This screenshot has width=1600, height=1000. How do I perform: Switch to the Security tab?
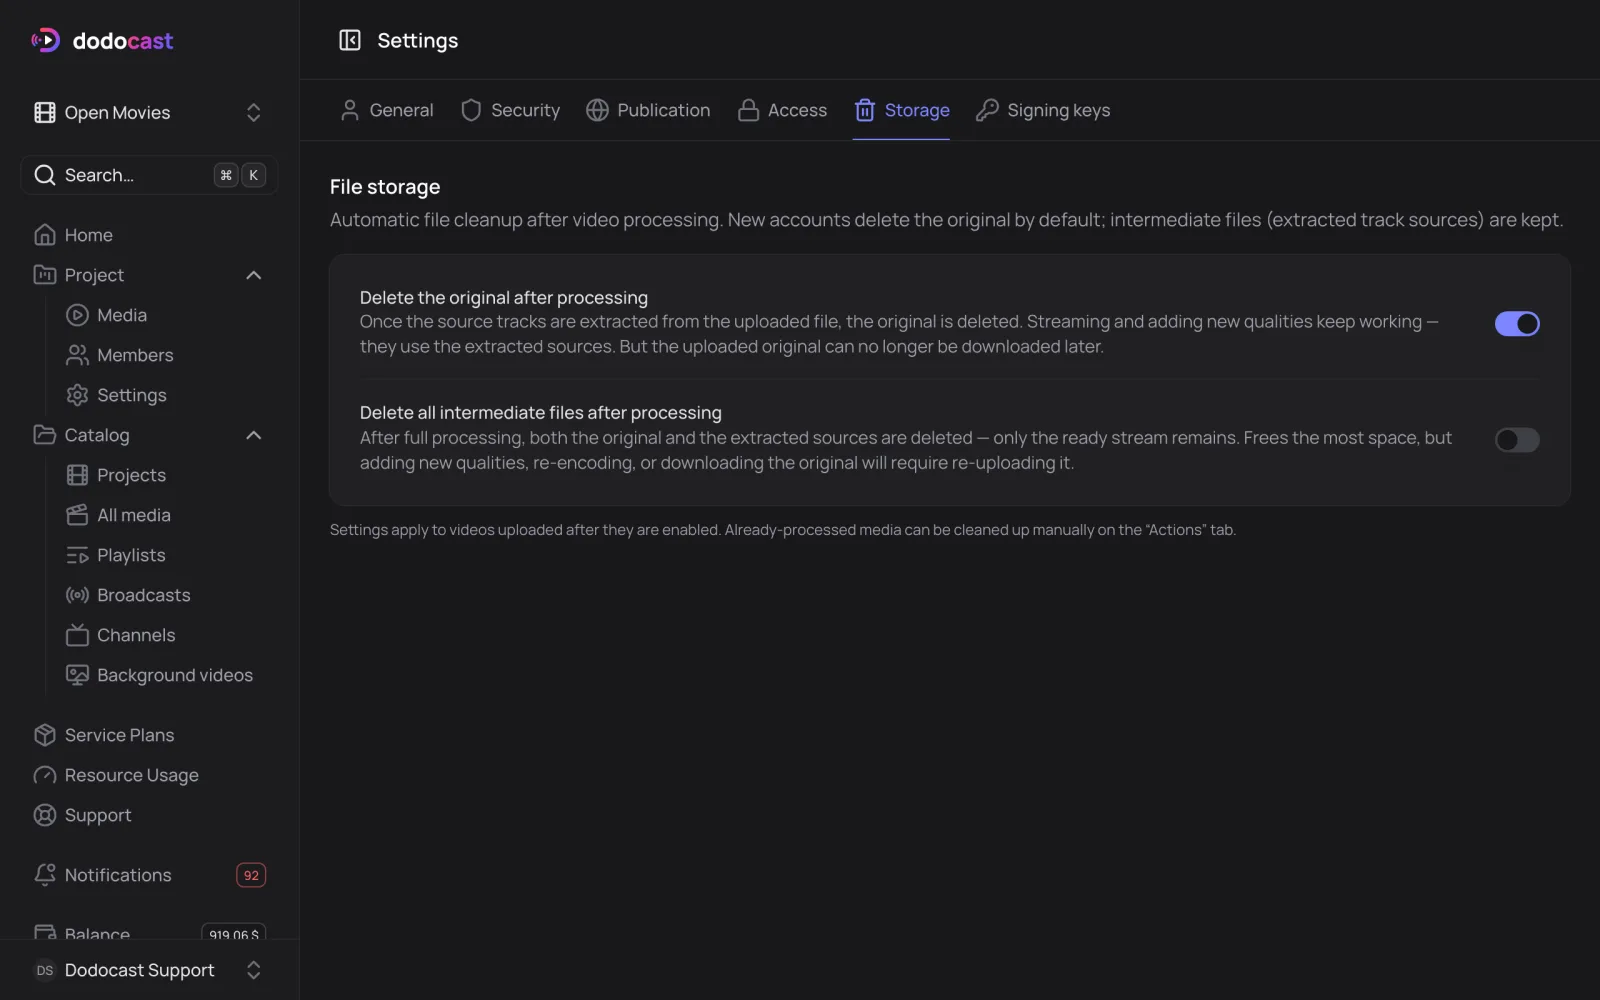[x=510, y=110]
